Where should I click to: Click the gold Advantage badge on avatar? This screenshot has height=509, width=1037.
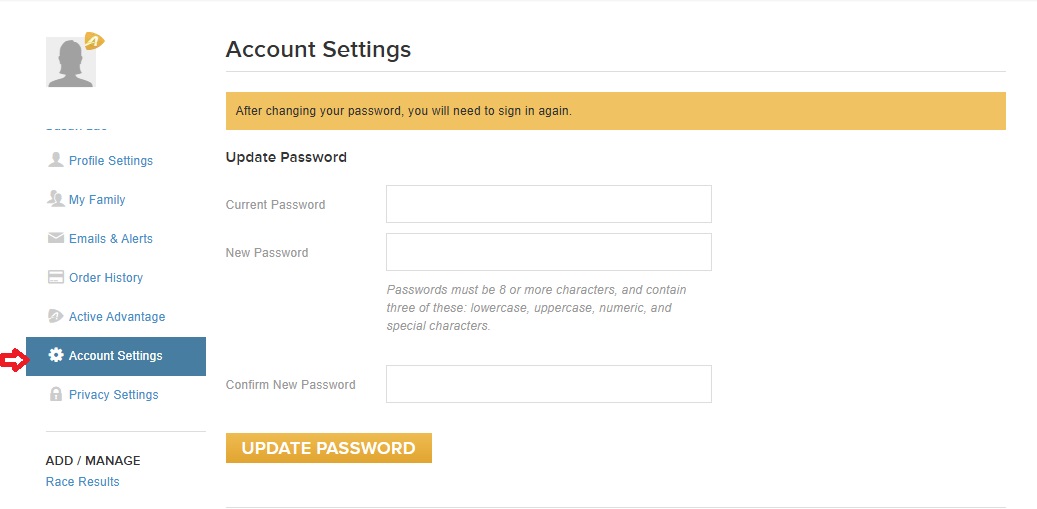pos(95,42)
